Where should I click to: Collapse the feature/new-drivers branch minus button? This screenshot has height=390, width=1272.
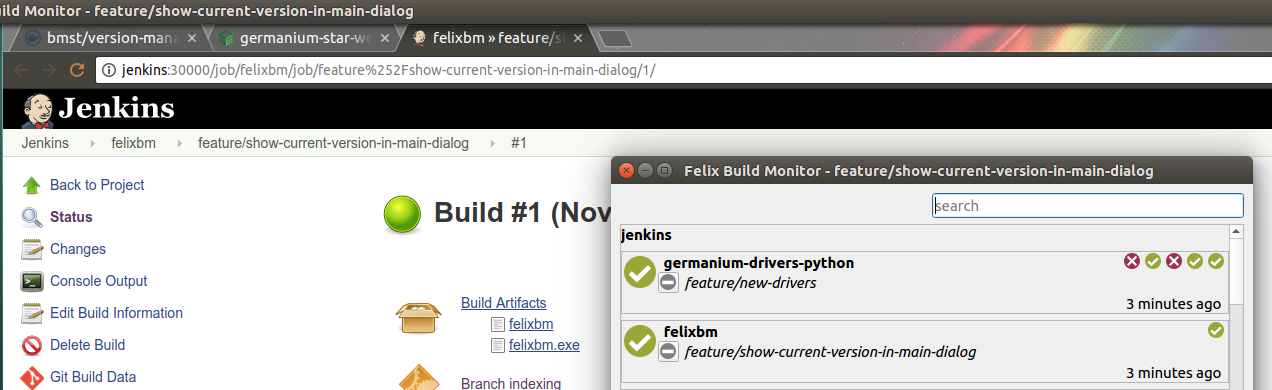[669, 283]
